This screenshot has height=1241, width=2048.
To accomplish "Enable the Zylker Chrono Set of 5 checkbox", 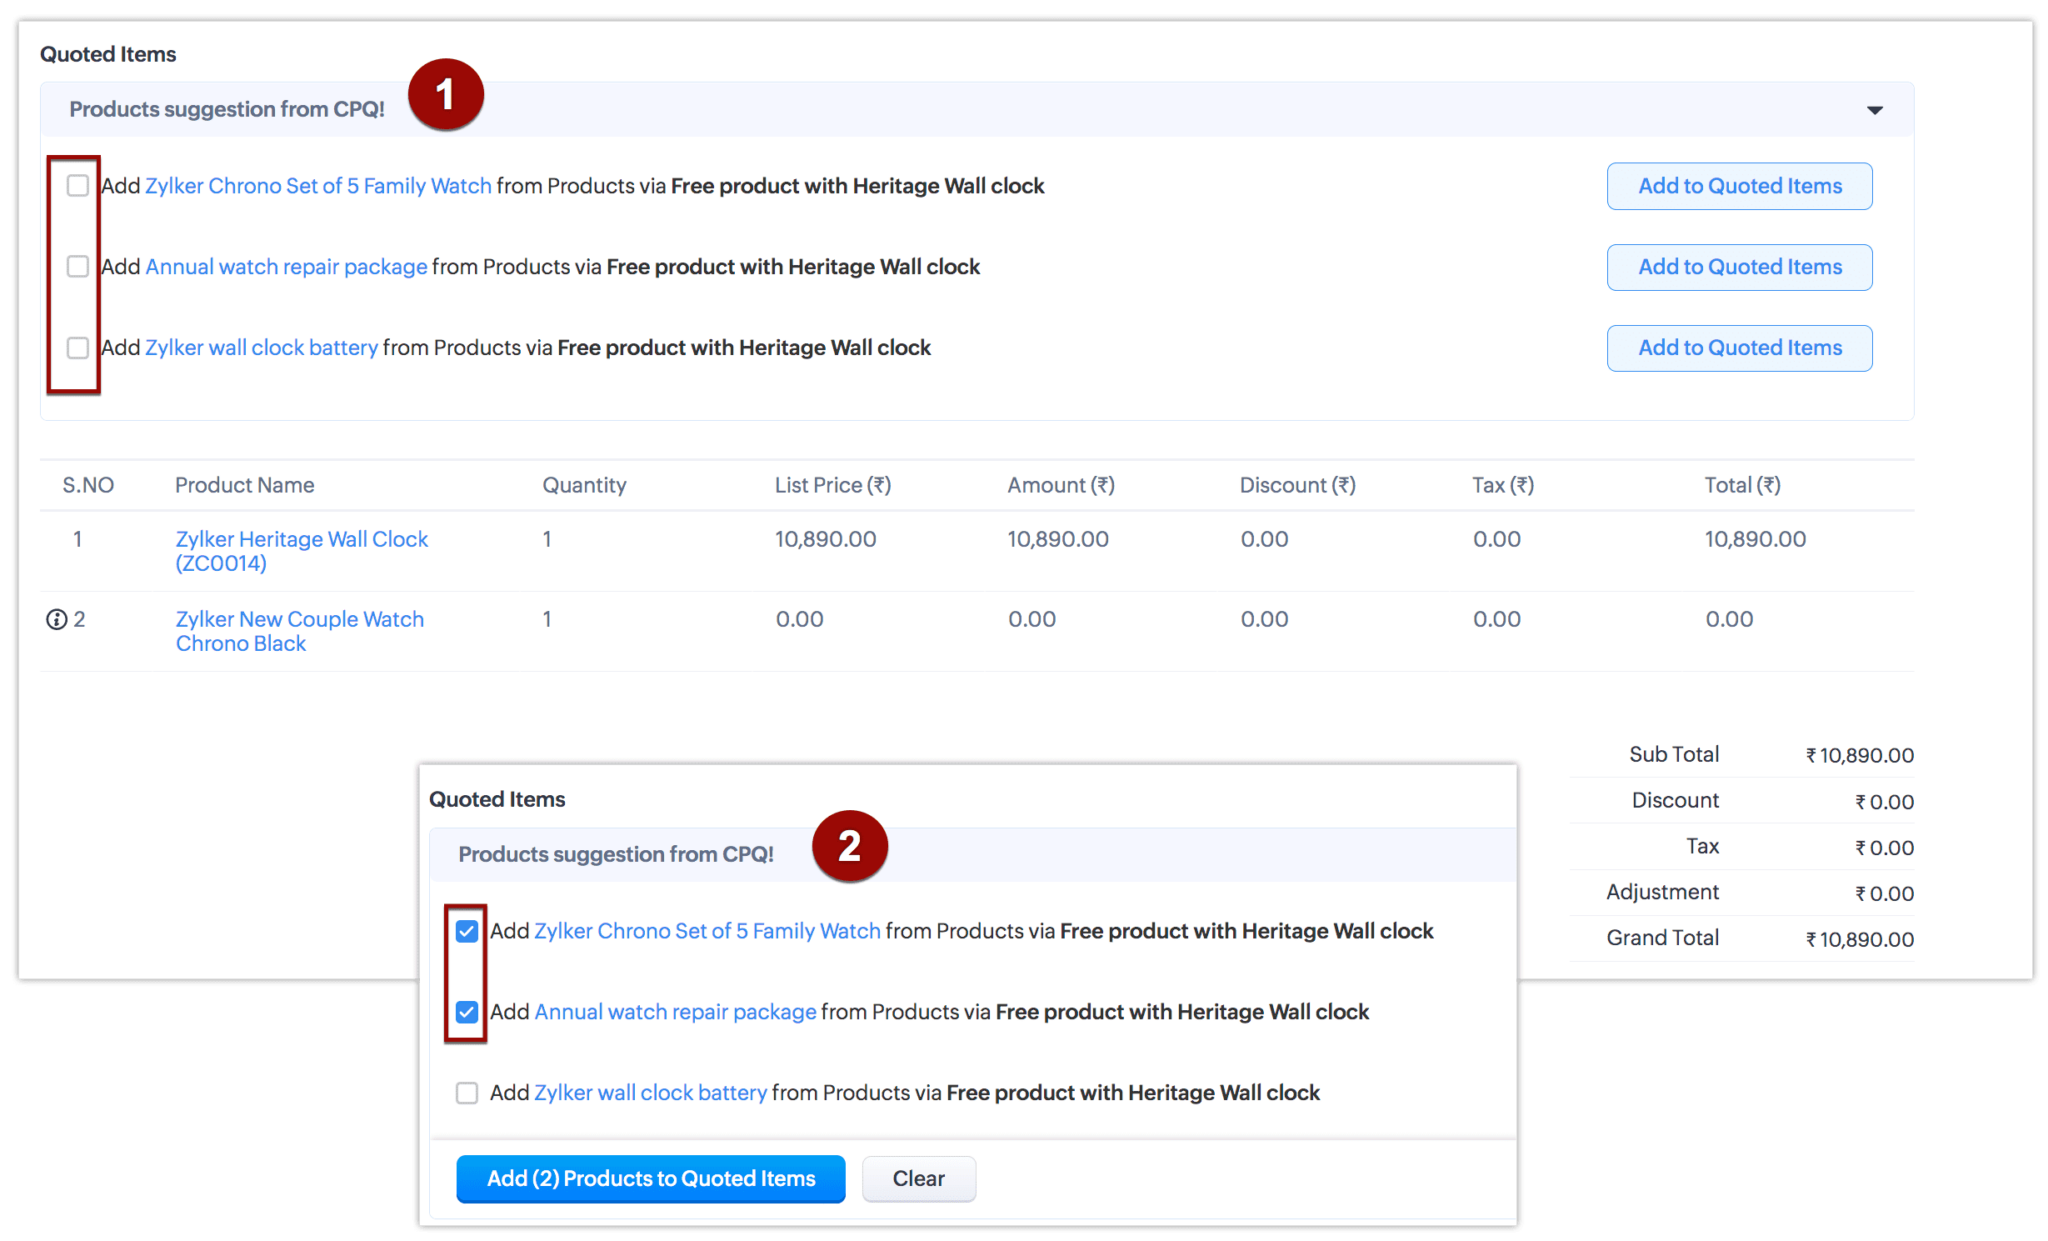I will click(77, 185).
